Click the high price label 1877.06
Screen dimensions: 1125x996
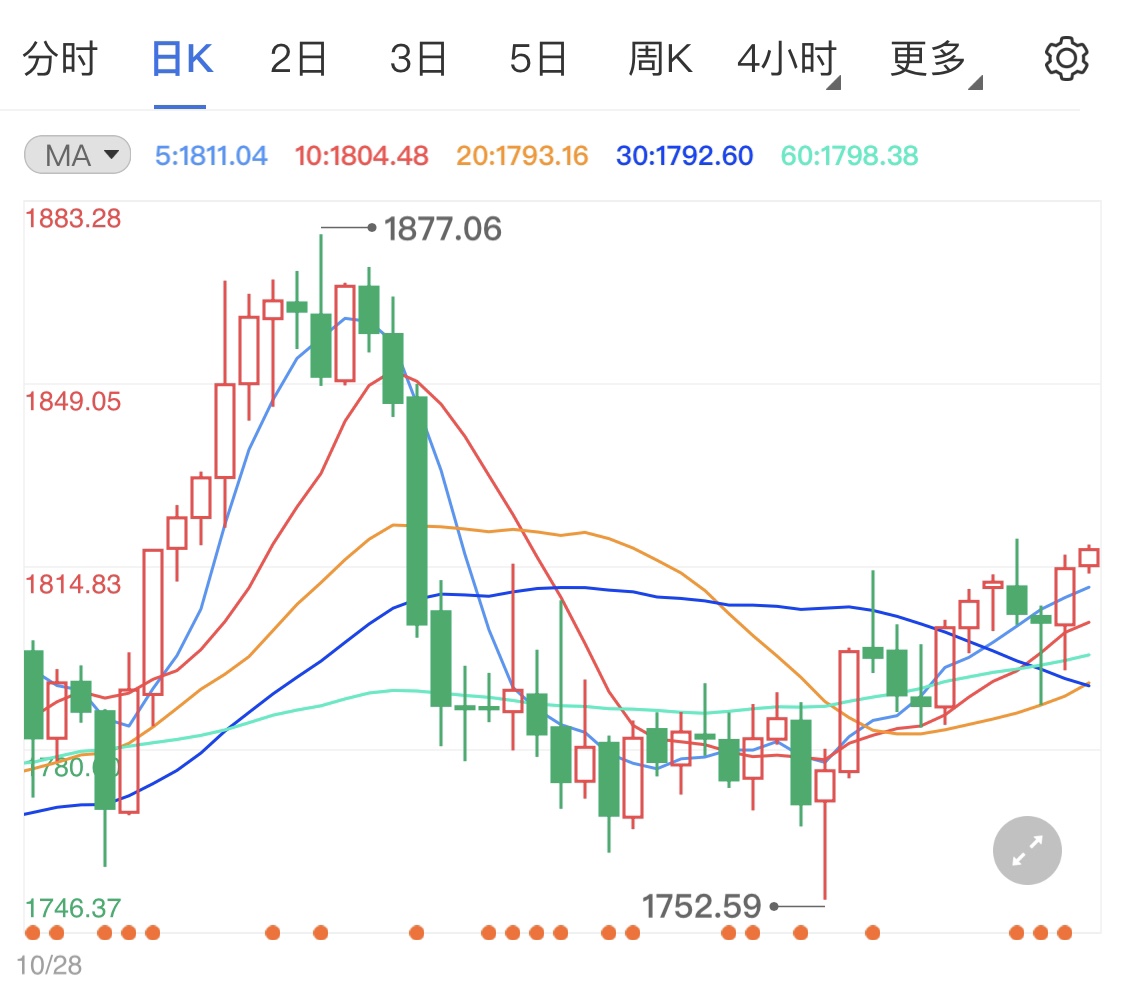[x=443, y=230]
